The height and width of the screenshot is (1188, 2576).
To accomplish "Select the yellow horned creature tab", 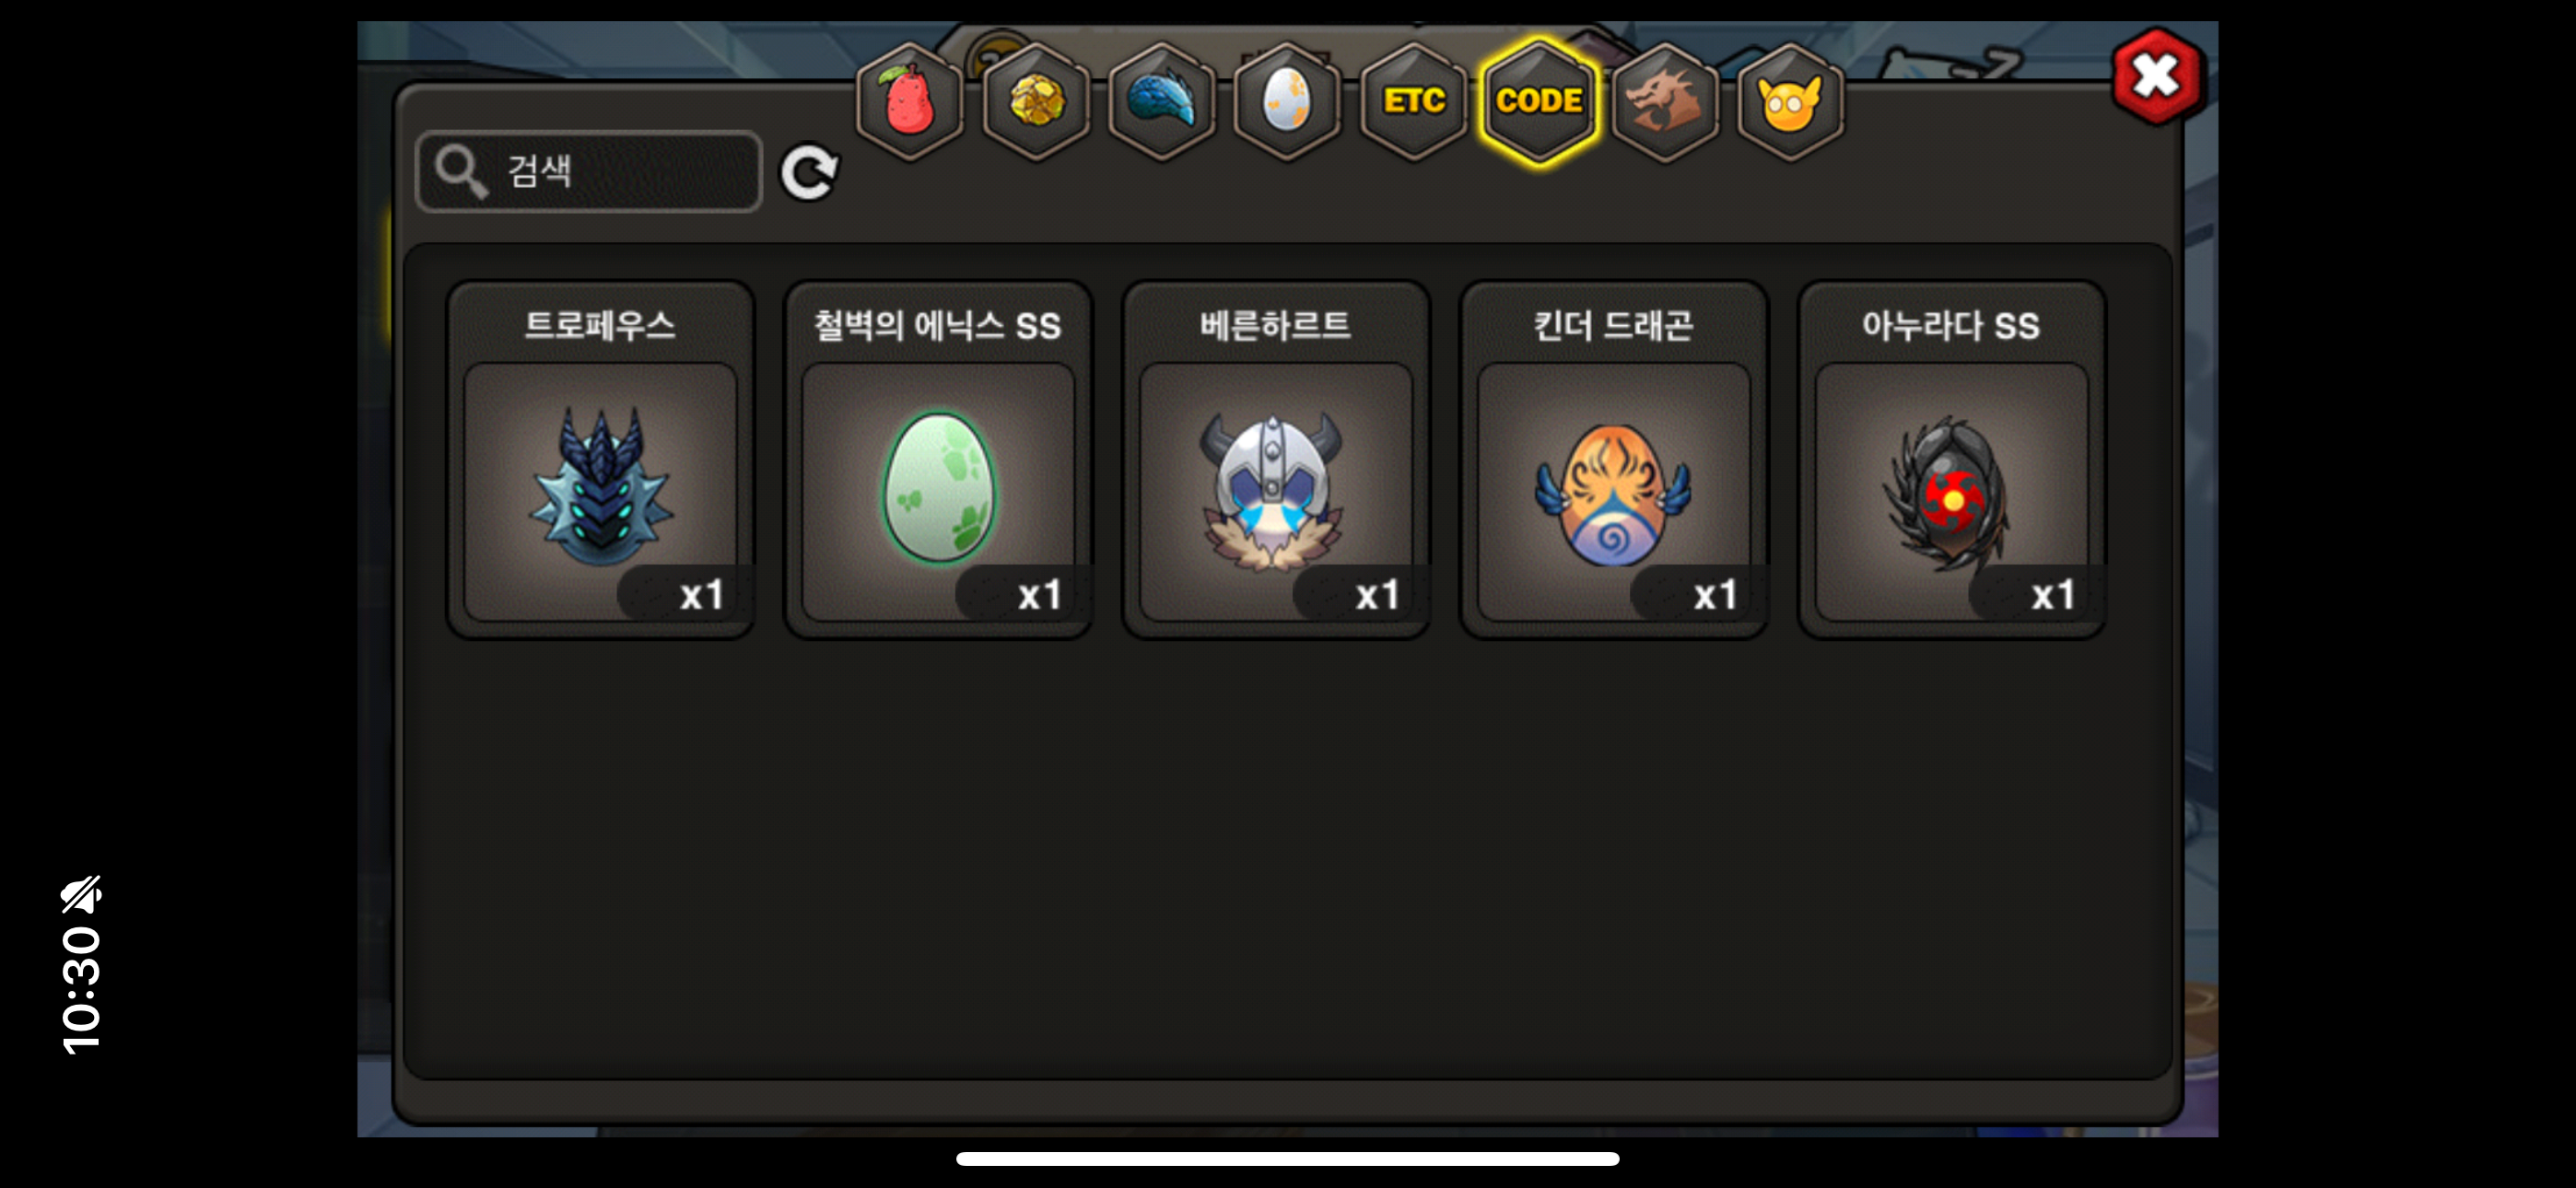I will point(1790,101).
